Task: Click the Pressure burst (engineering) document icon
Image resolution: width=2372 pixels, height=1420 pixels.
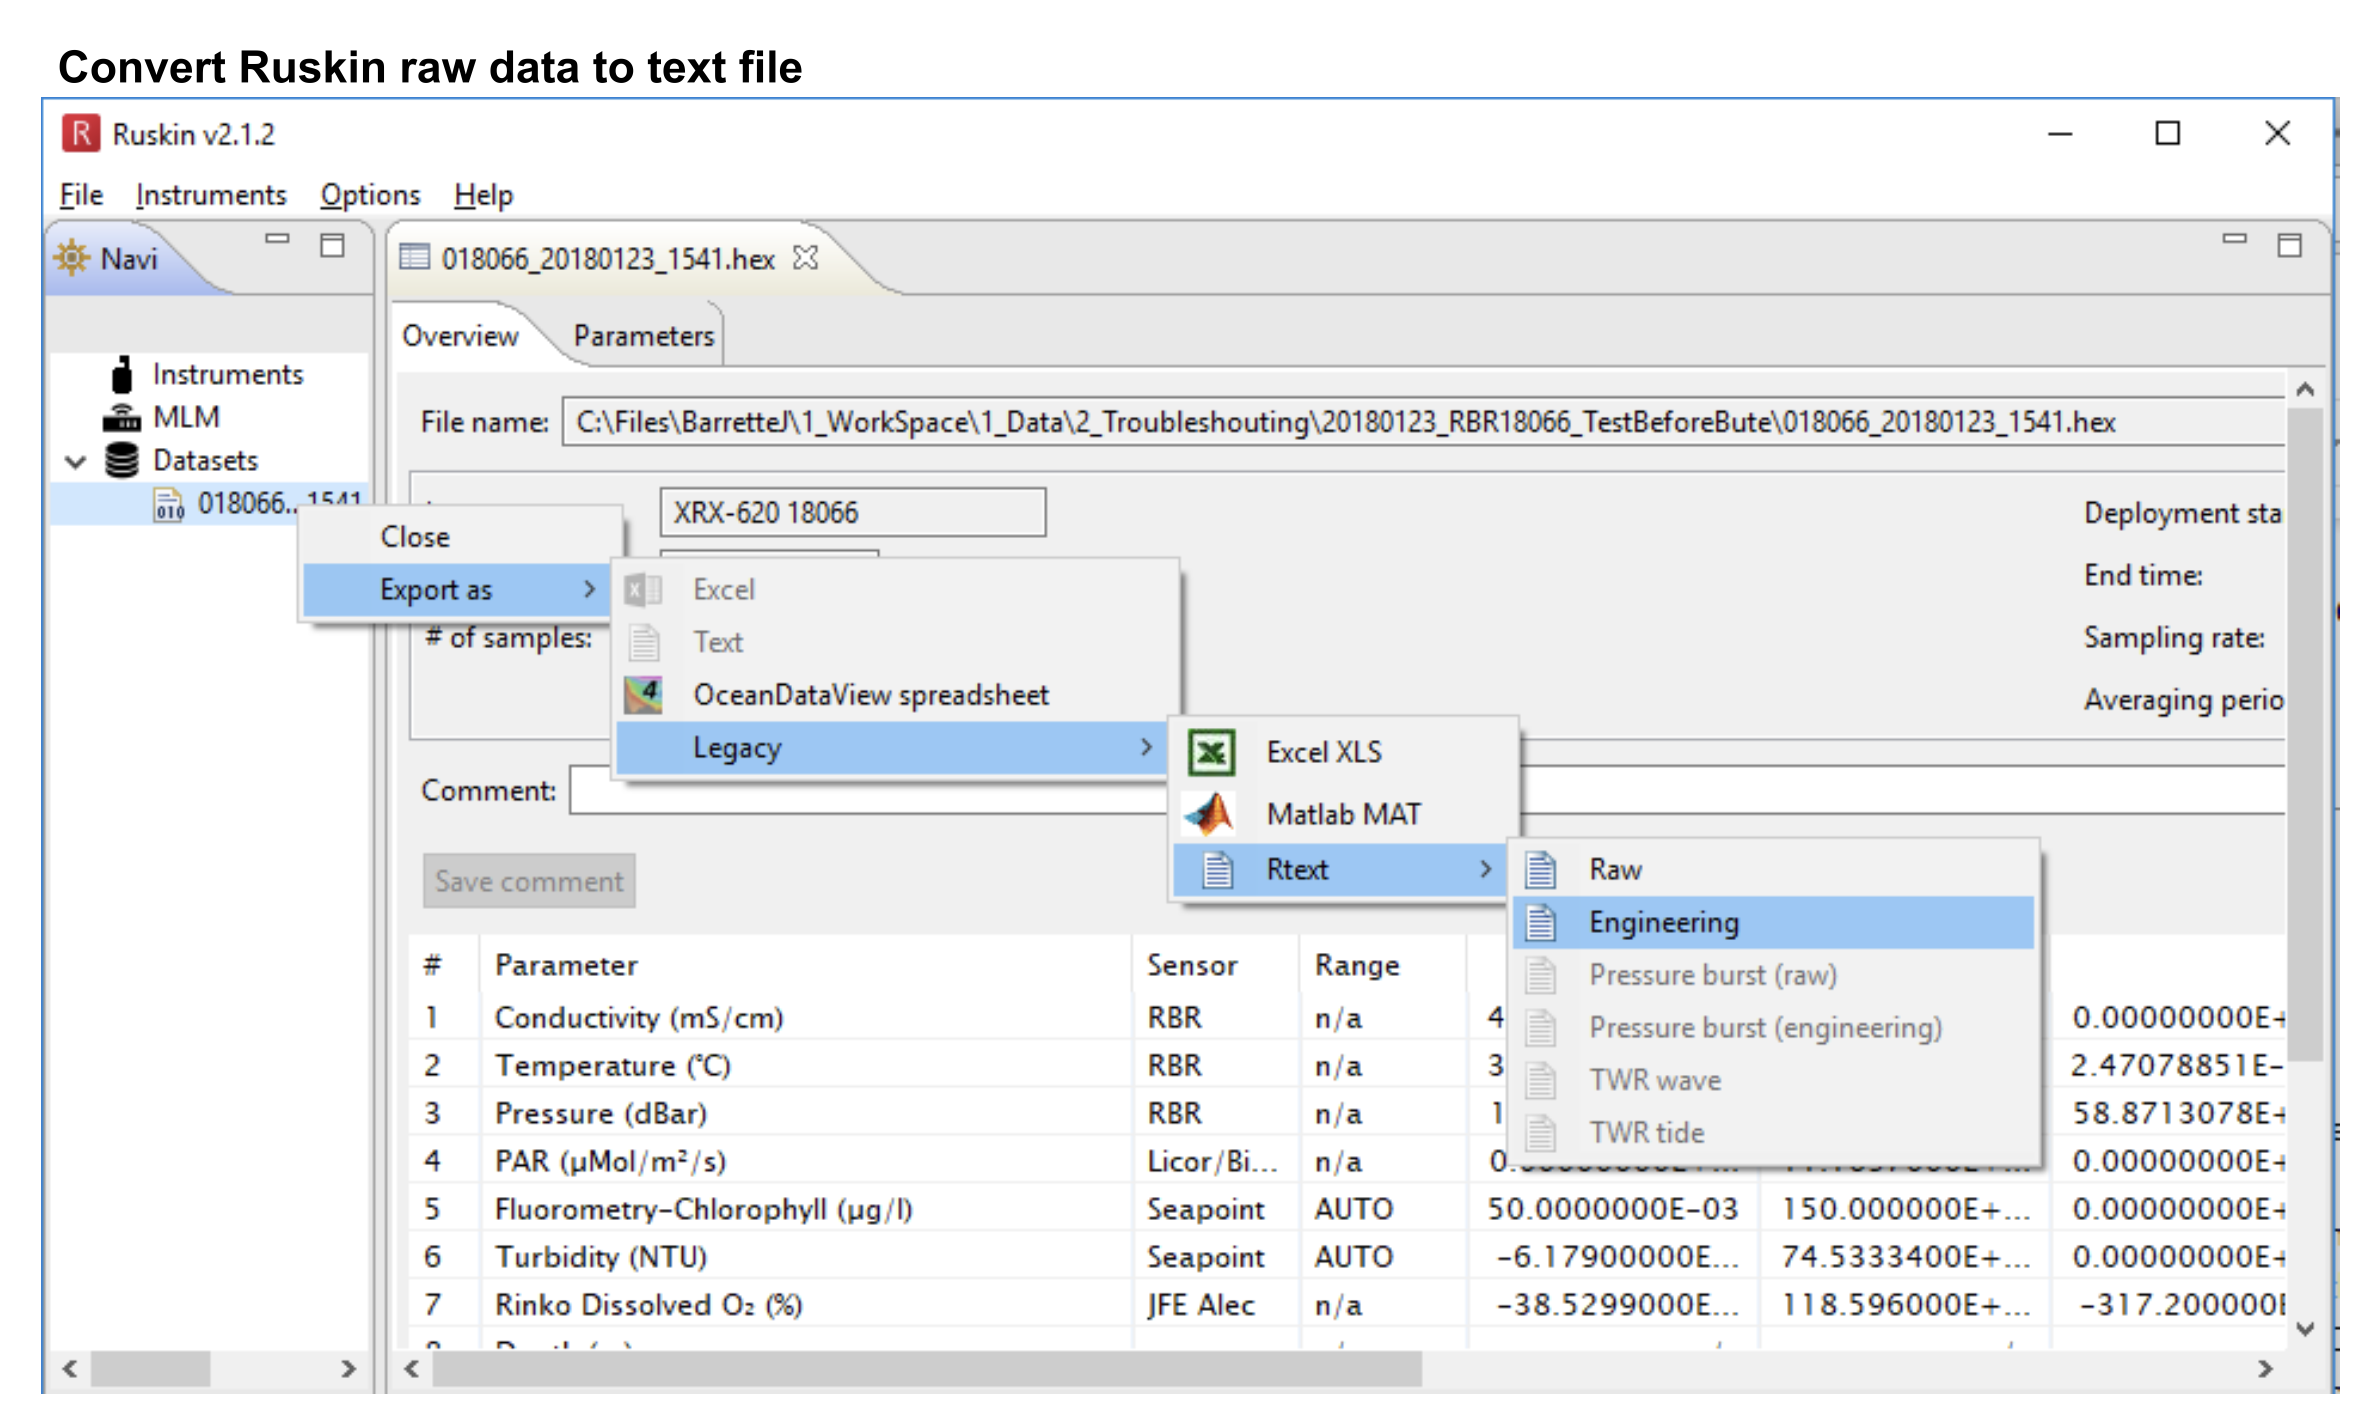Action: 1541,1027
